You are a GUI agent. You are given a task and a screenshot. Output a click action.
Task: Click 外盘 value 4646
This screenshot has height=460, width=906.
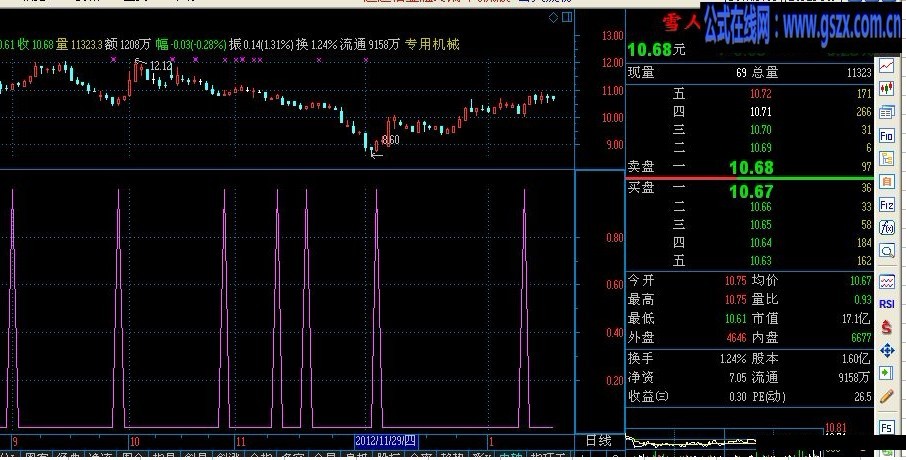click(x=737, y=337)
